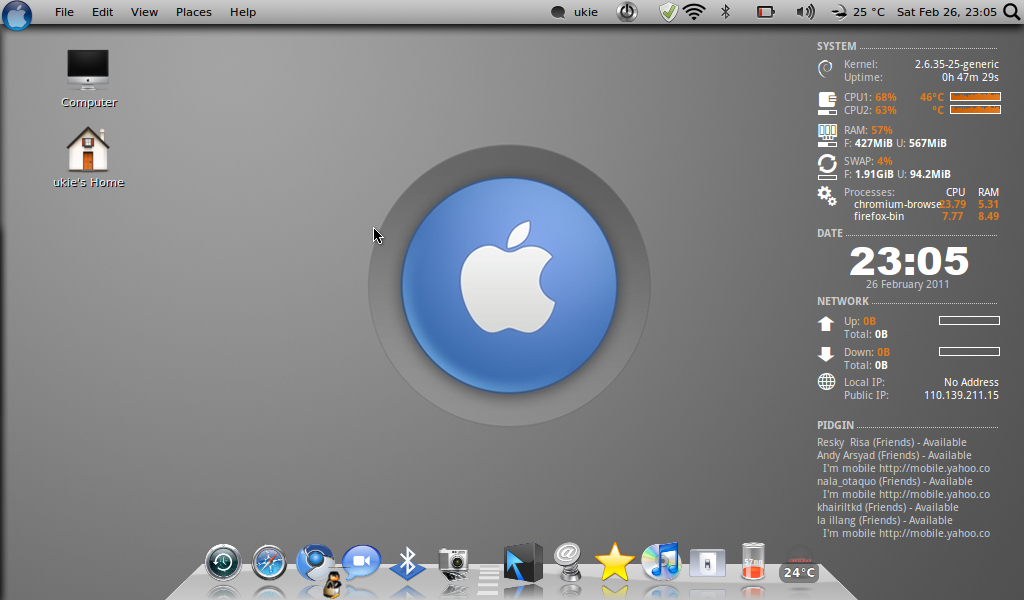Click the chromium-browse process row
The width and height of the screenshot is (1024, 600).
pos(926,204)
